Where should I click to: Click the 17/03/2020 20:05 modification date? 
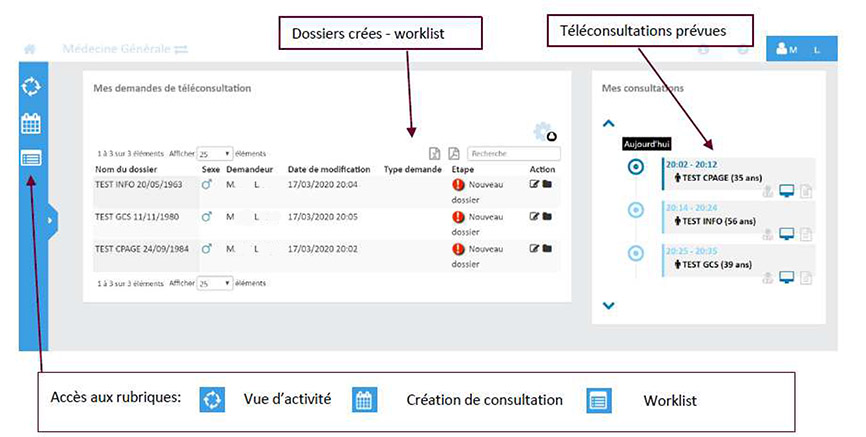[323, 217]
